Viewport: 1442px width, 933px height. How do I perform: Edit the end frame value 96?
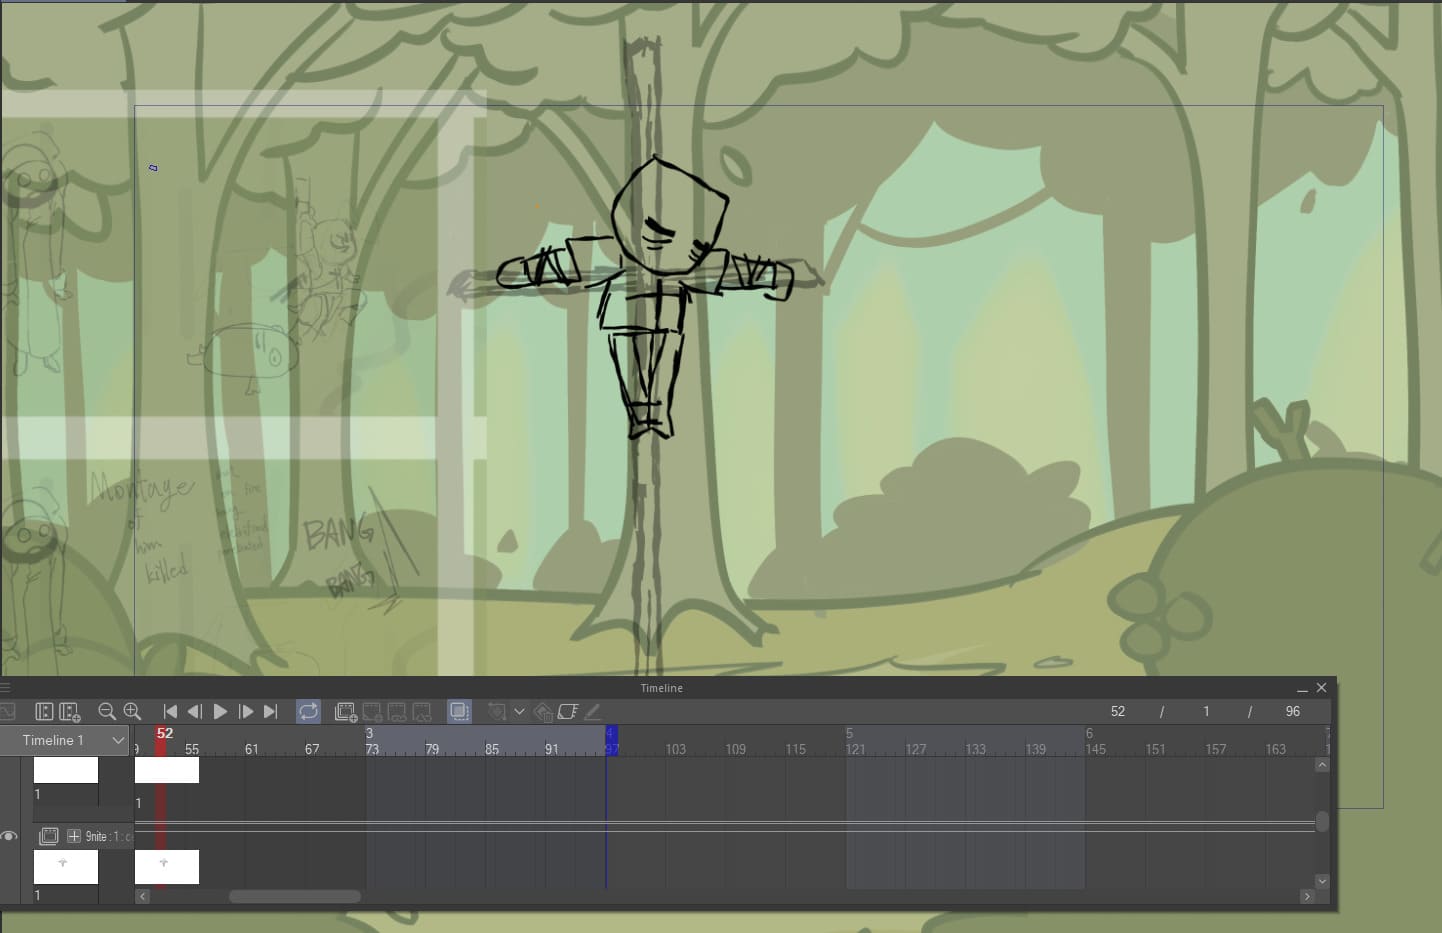point(1292,711)
